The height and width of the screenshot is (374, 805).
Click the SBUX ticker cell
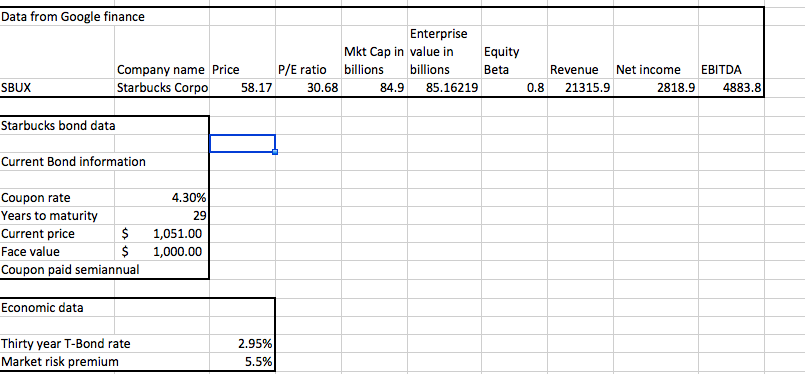pos(57,87)
